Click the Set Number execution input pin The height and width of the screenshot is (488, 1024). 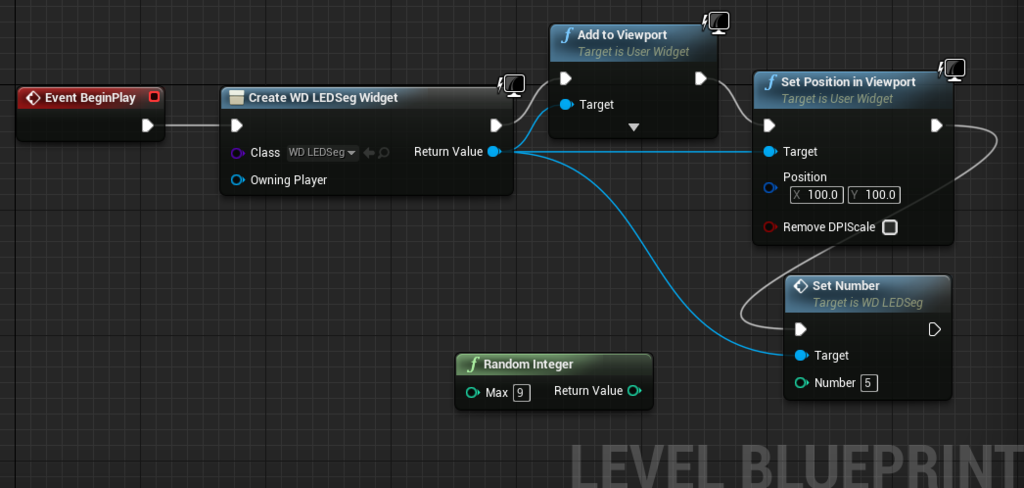click(x=801, y=329)
